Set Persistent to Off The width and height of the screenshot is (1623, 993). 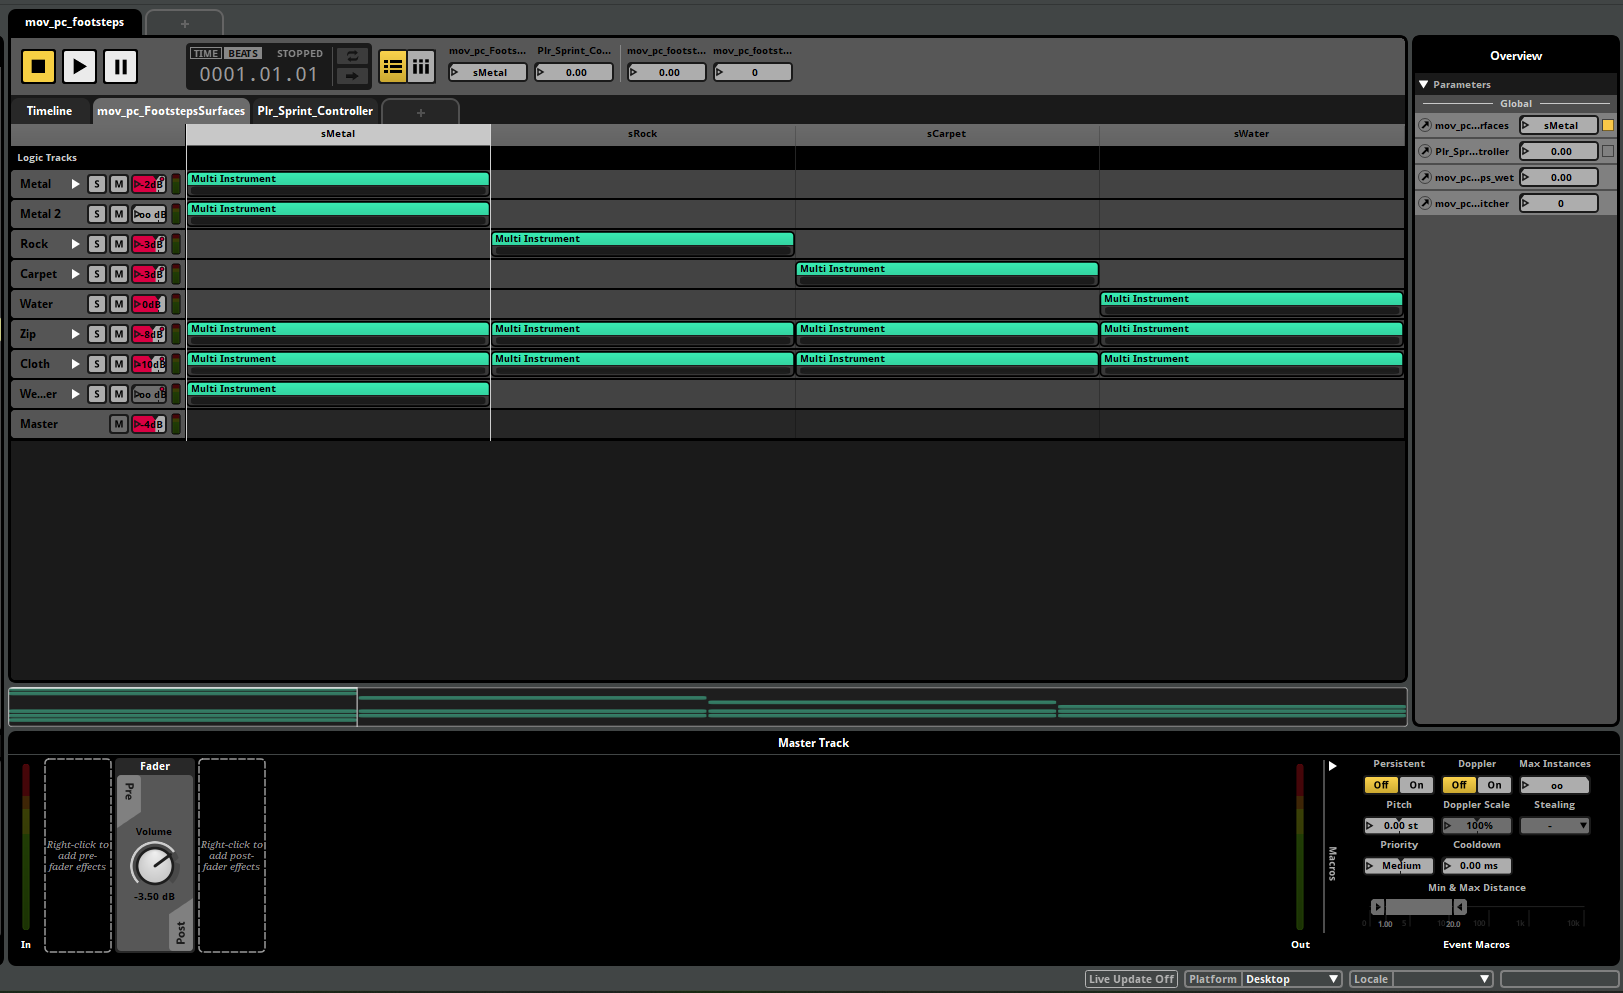(x=1381, y=785)
